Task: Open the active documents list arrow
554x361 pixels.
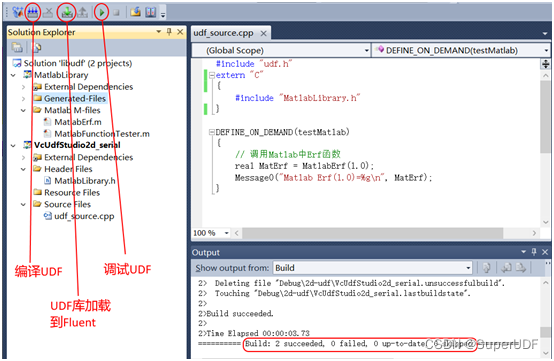Action: click(544, 34)
